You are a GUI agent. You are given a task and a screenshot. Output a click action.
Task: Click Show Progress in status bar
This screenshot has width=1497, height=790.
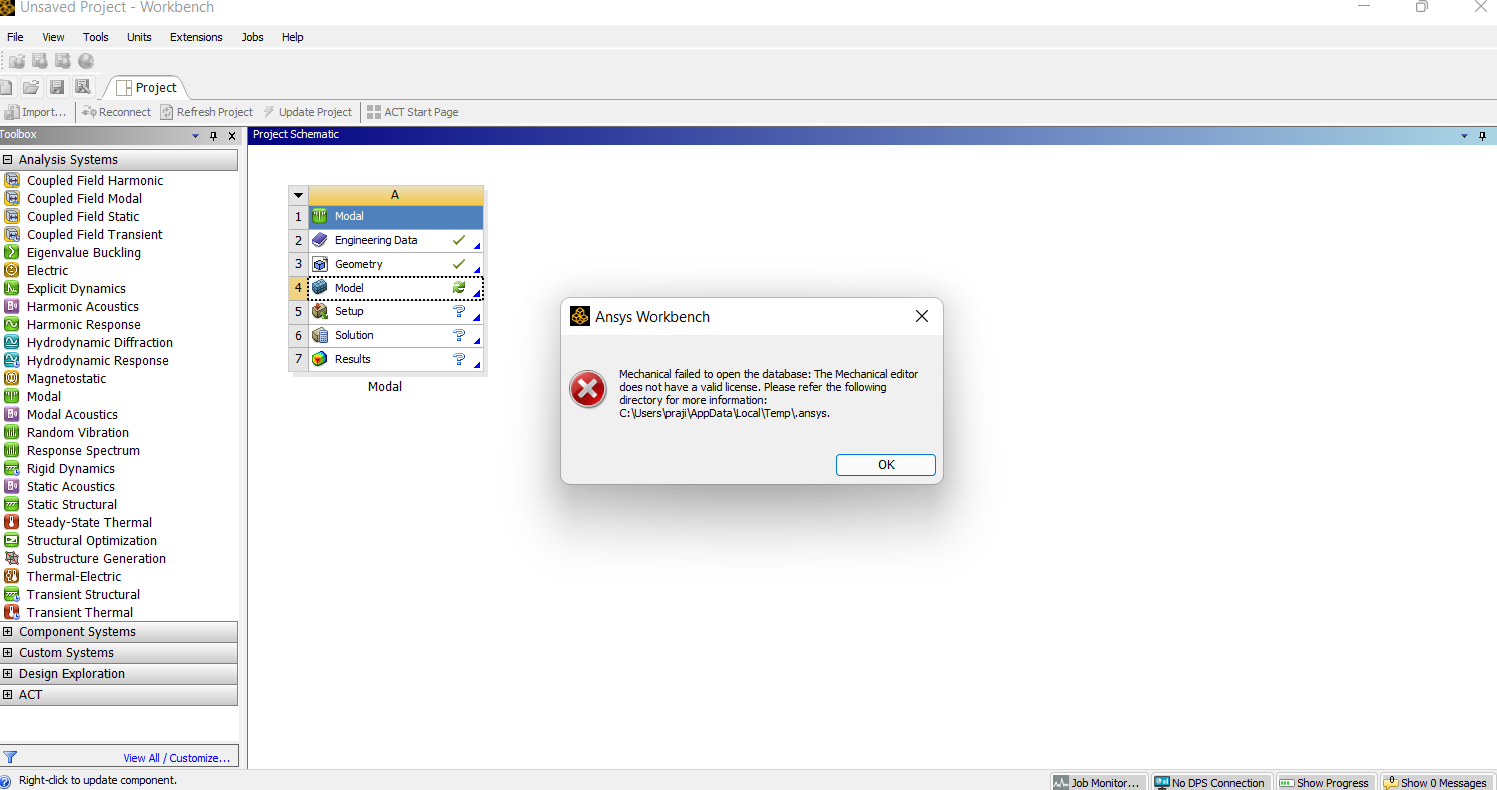click(1324, 783)
